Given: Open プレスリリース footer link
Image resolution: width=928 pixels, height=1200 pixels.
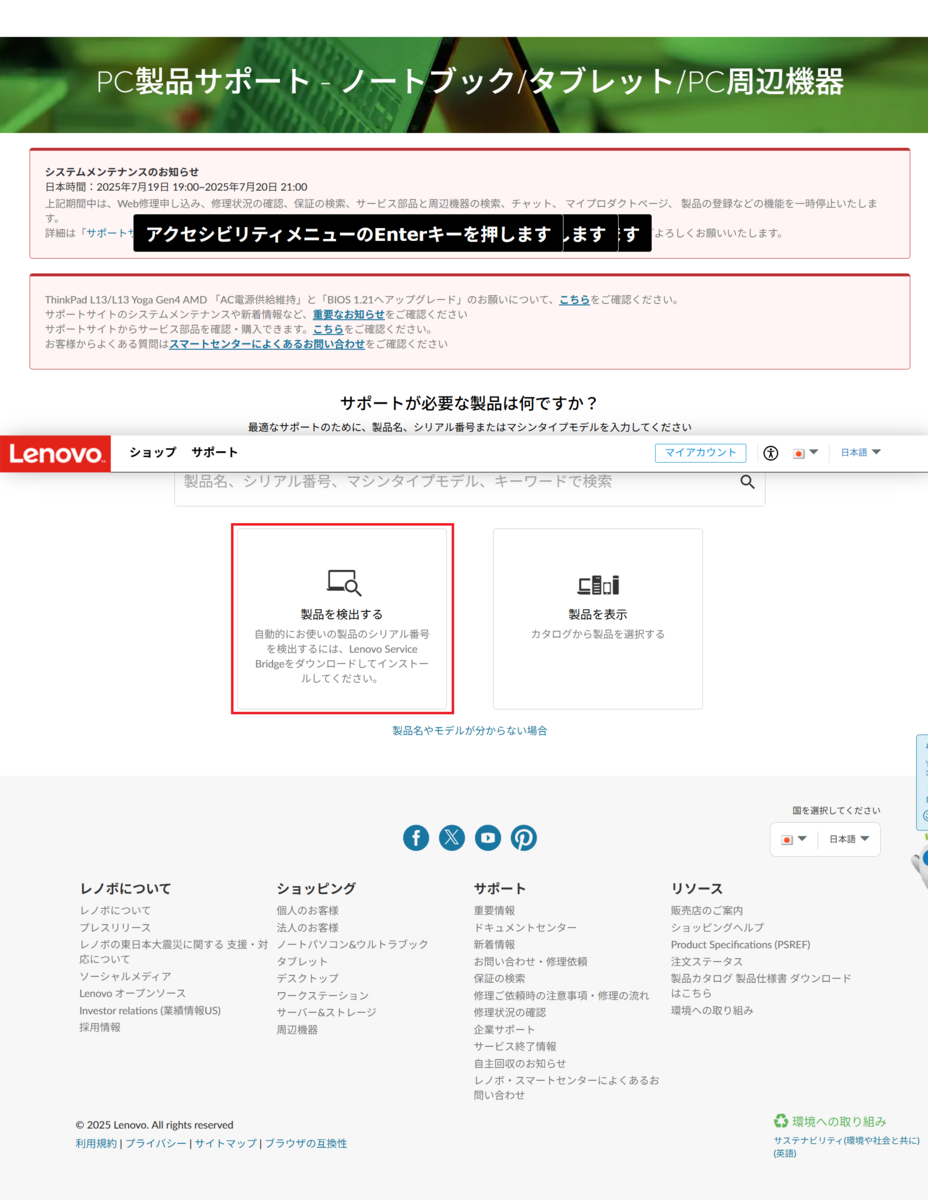Looking at the screenshot, I should (115, 928).
